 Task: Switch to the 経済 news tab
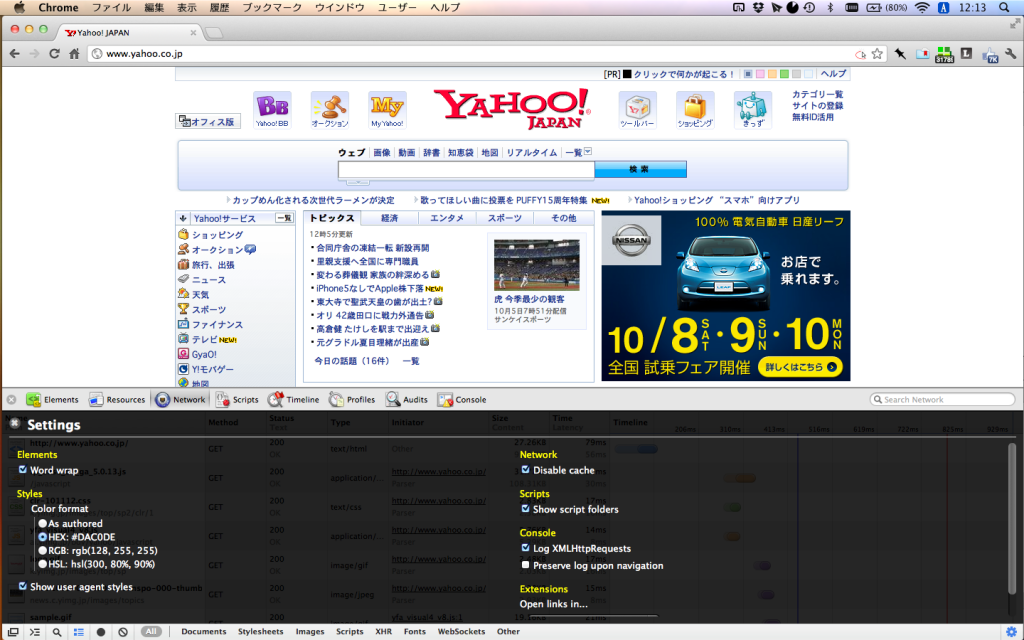tap(389, 218)
